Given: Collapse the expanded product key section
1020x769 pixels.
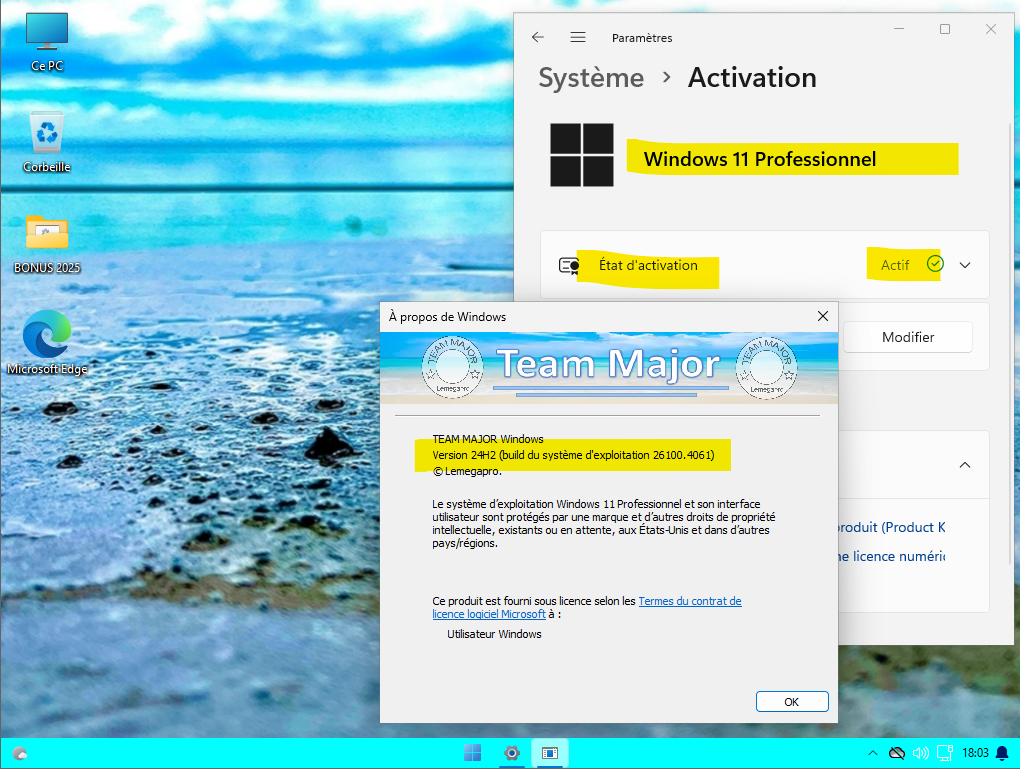Looking at the screenshot, I should [x=965, y=465].
